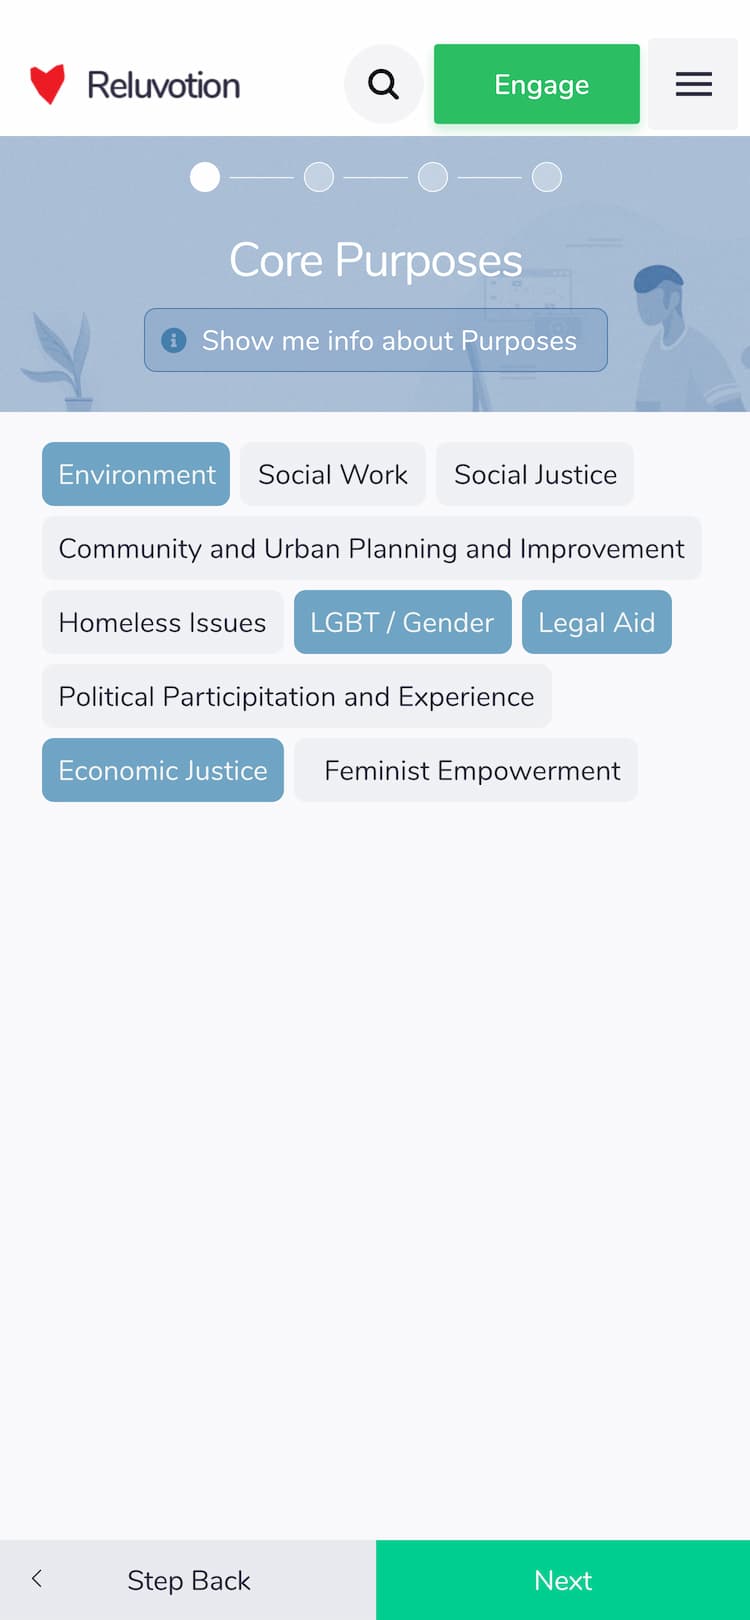The width and height of the screenshot is (750, 1620).
Task: Go to first progress step dot
Action: tap(205, 177)
